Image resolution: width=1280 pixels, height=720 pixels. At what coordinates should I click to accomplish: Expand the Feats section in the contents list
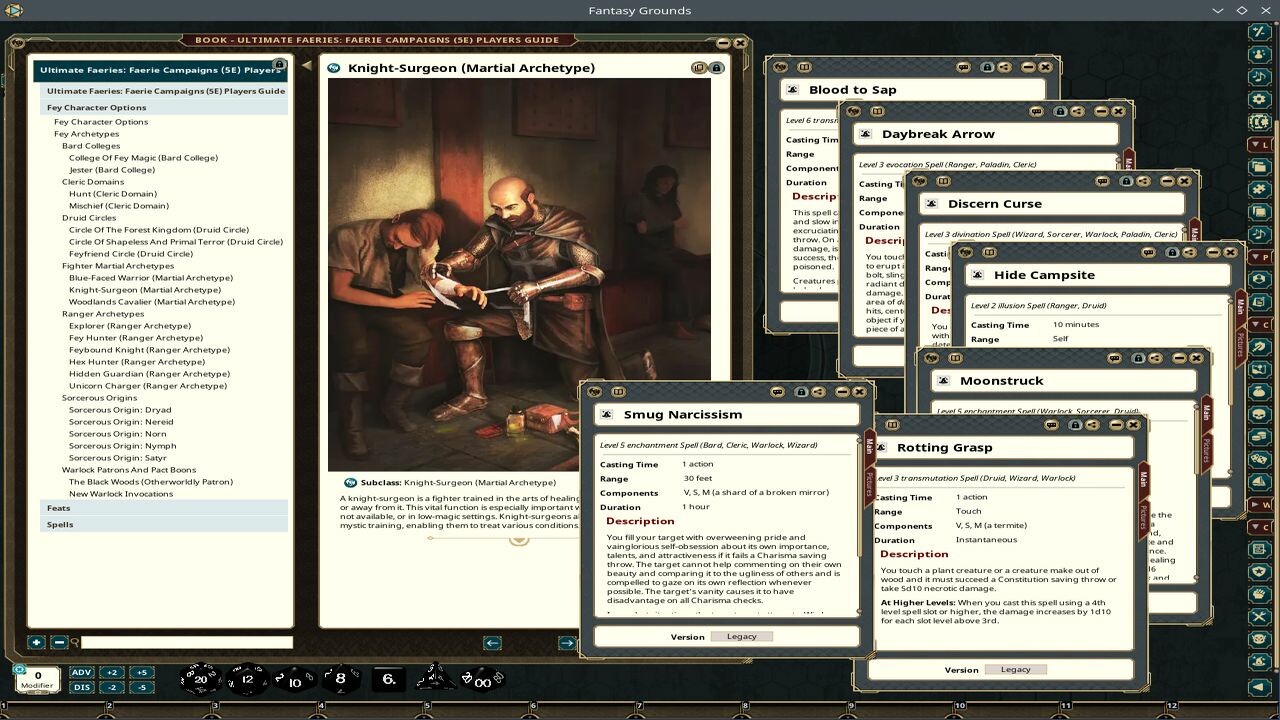[x=56, y=509]
